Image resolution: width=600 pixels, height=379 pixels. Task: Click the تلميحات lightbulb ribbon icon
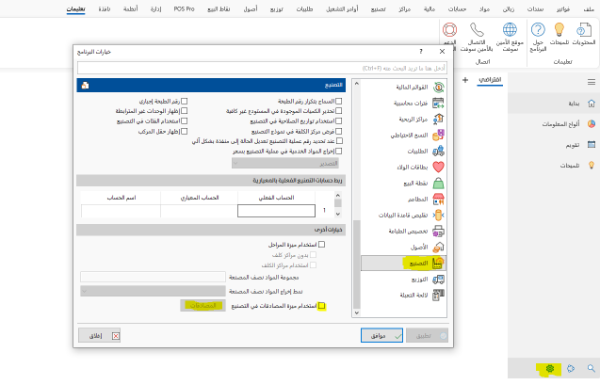point(559,34)
